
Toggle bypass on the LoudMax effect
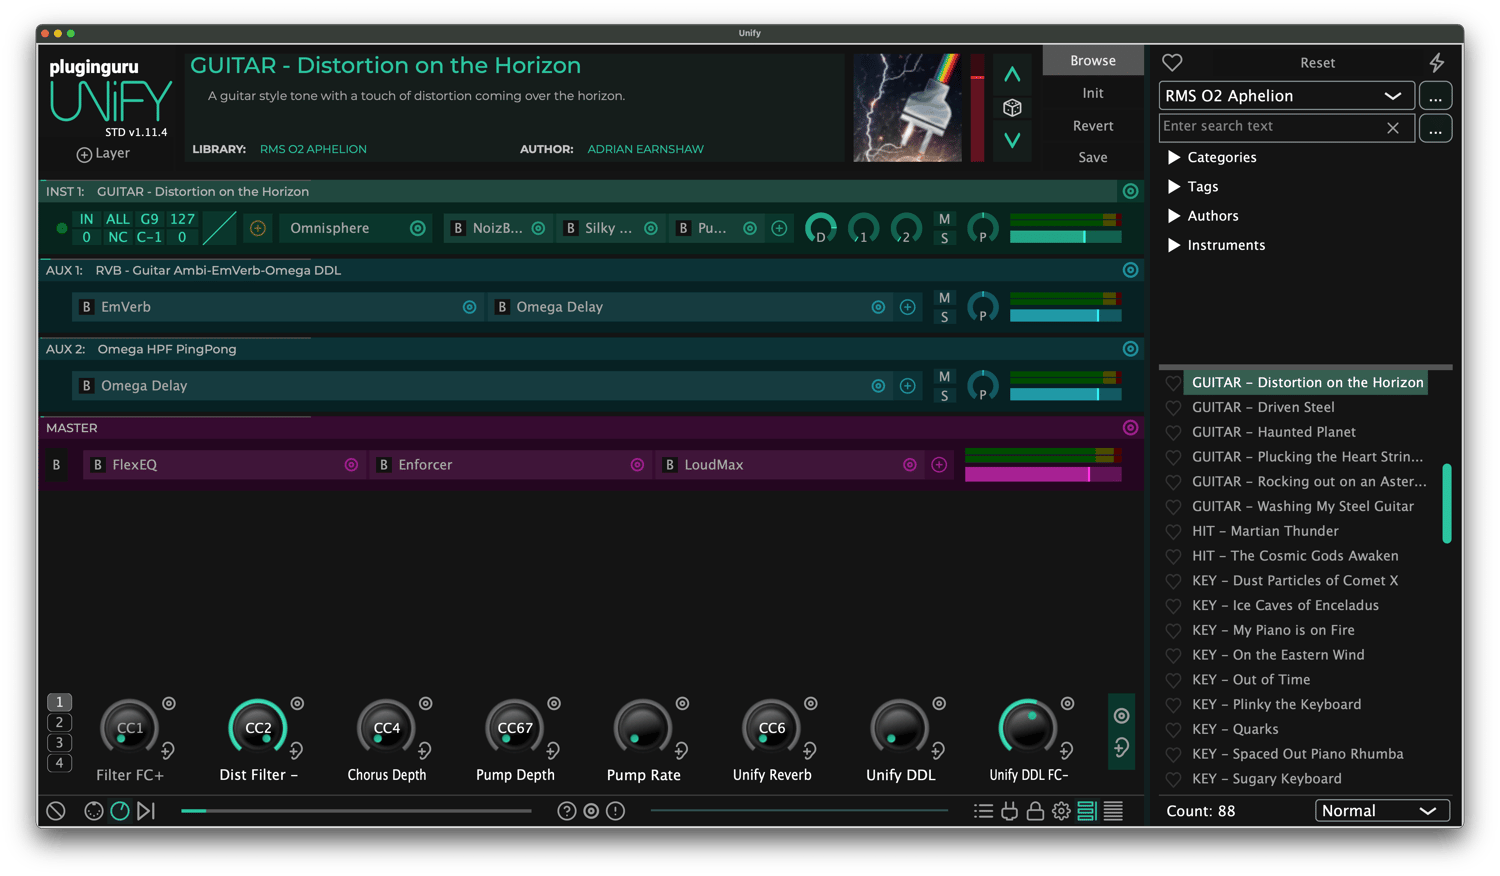pos(669,465)
